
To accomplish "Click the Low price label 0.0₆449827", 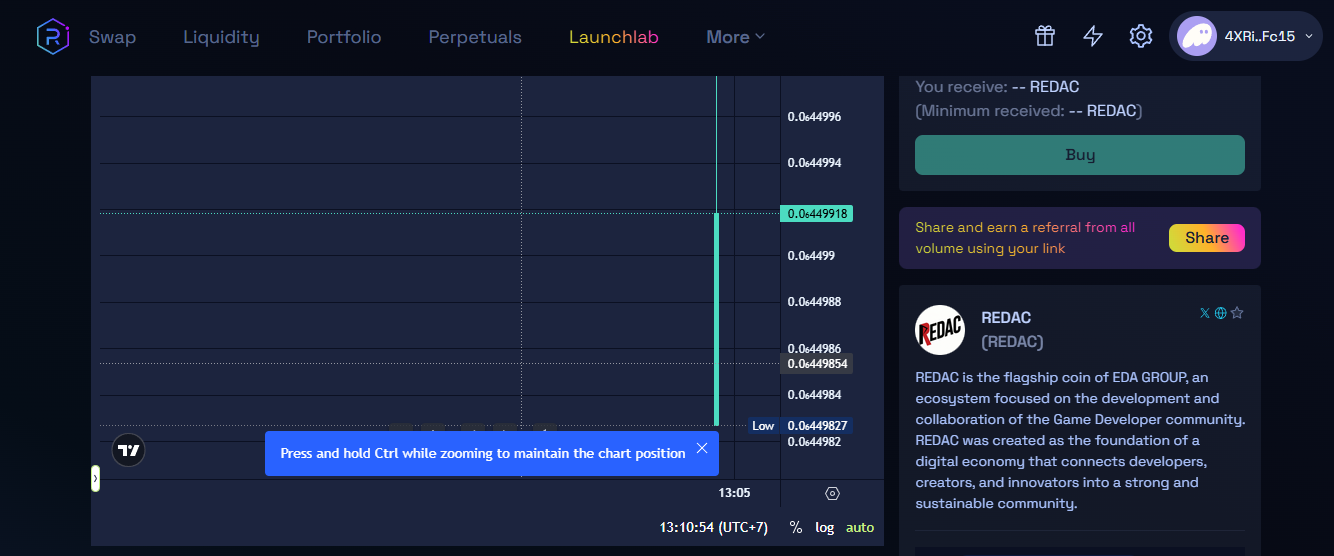I will pyautogui.click(x=816, y=425).
